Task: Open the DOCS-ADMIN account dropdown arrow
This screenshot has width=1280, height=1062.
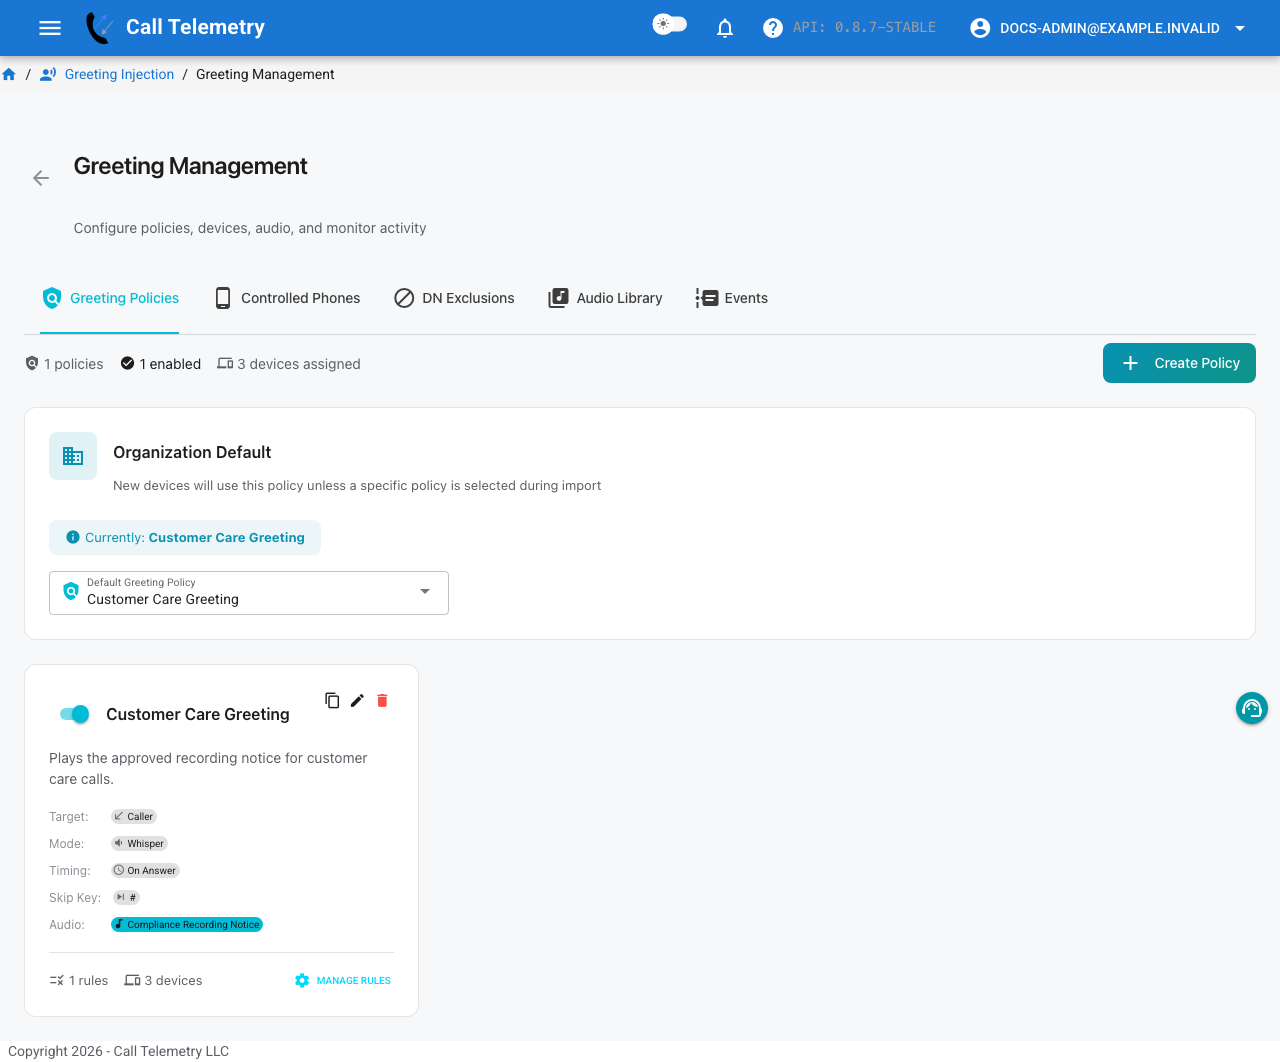Action: (x=1240, y=28)
